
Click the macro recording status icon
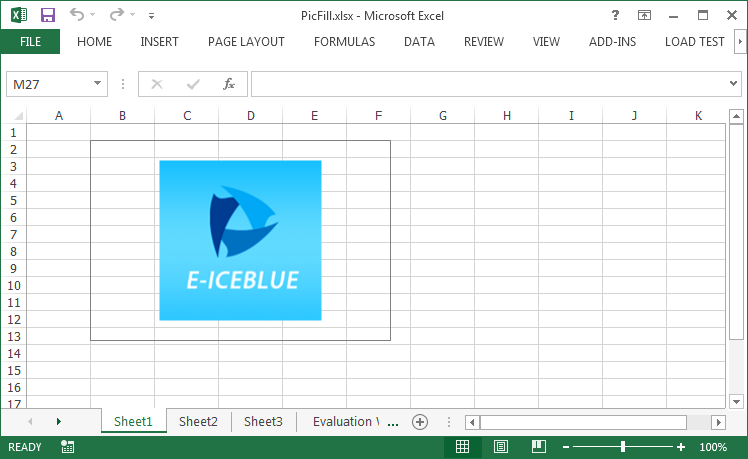click(x=68, y=447)
